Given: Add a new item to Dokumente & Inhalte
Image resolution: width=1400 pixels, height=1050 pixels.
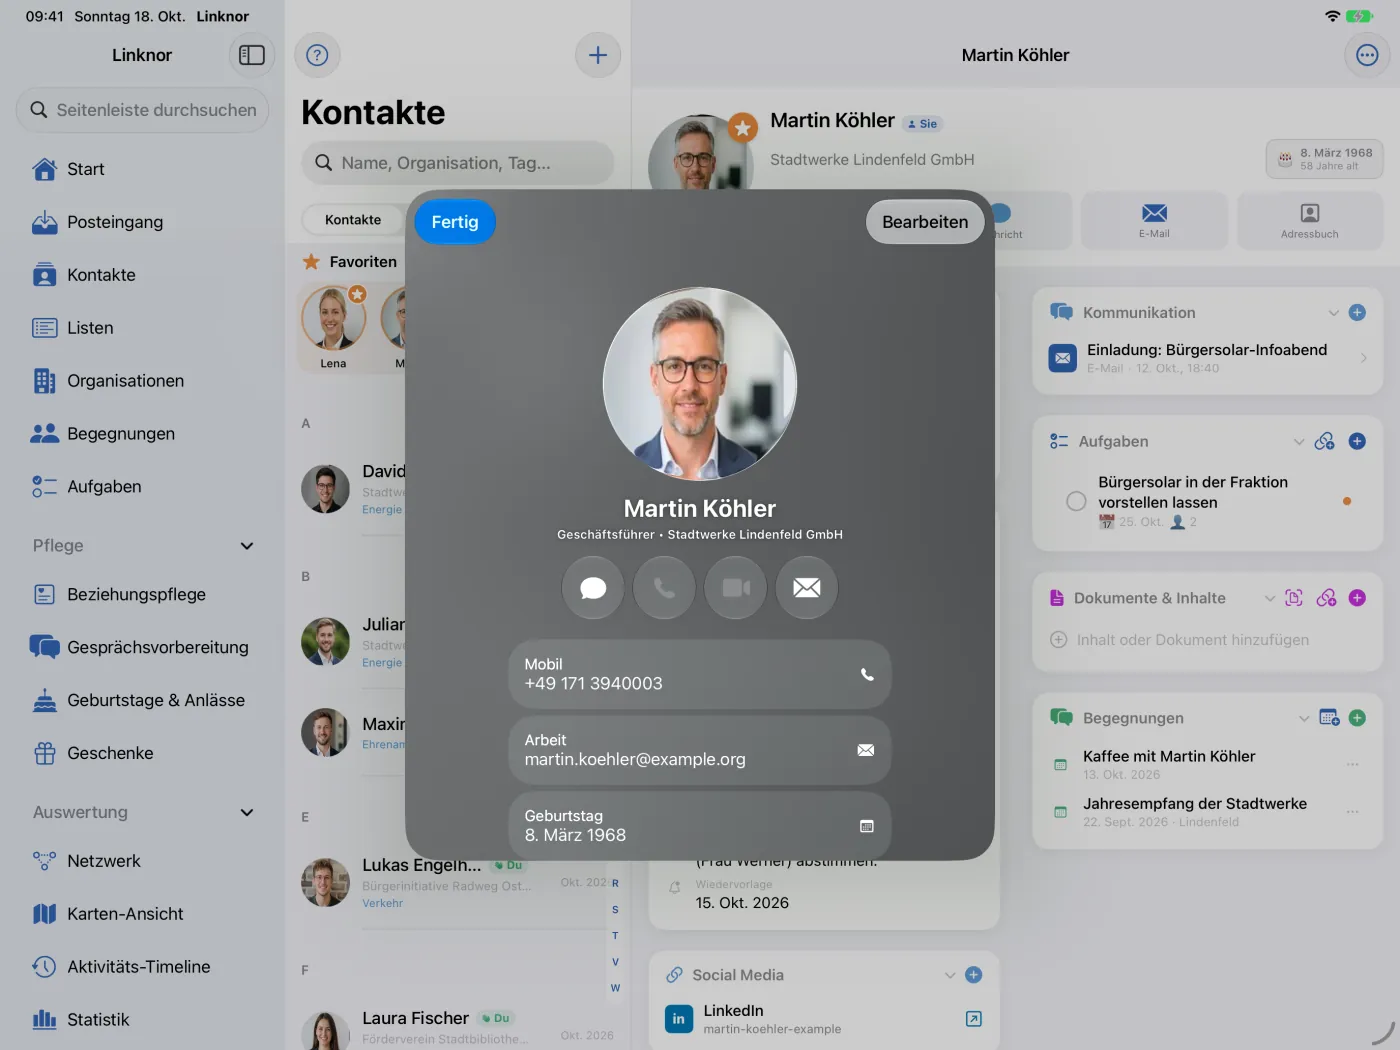Looking at the screenshot, I should 1357,598.
